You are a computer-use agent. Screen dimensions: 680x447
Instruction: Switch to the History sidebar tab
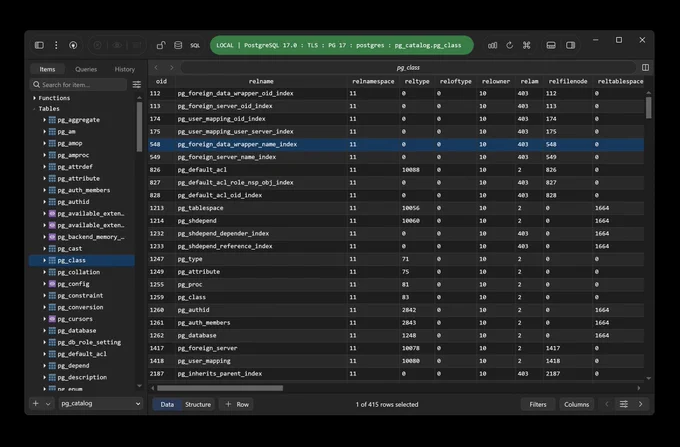coord(124,69)
